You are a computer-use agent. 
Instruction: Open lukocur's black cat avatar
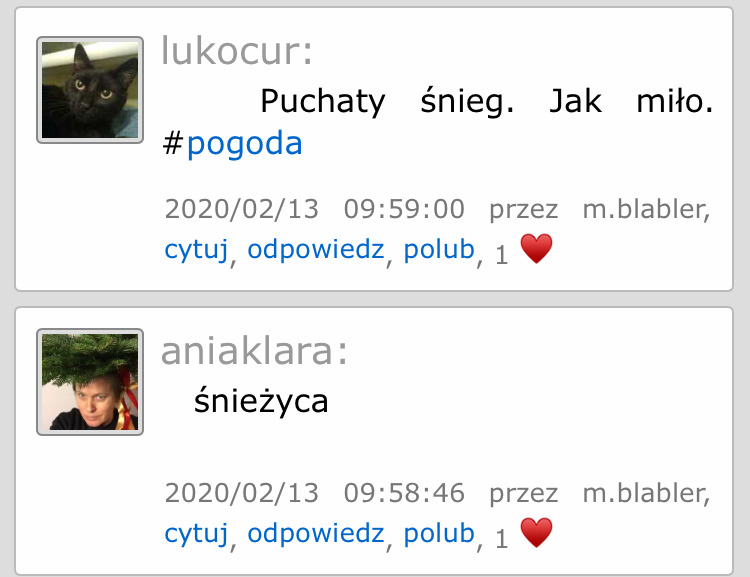pyautogui.click(x=90, y=90)
